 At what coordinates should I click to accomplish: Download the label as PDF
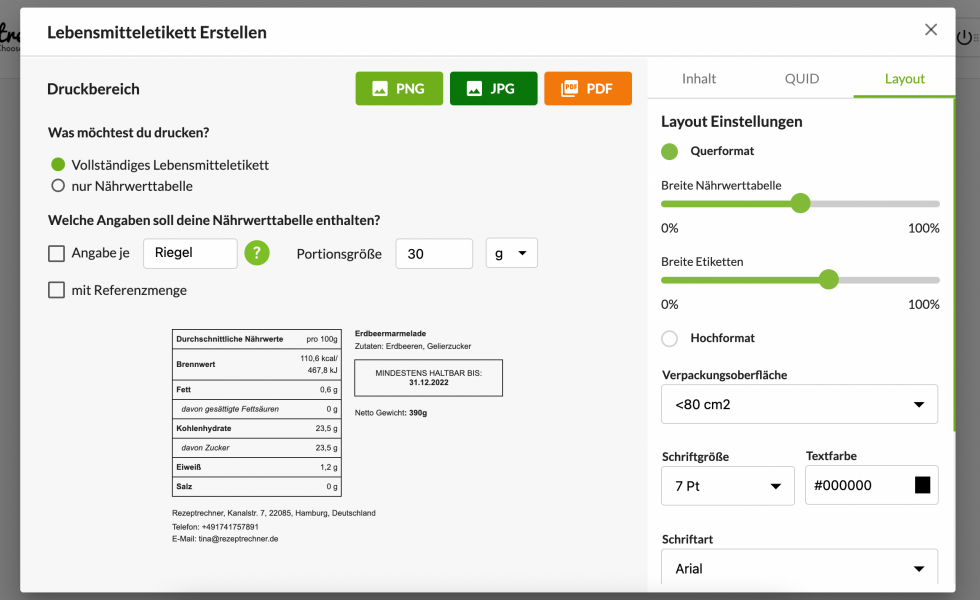[588, 89]
